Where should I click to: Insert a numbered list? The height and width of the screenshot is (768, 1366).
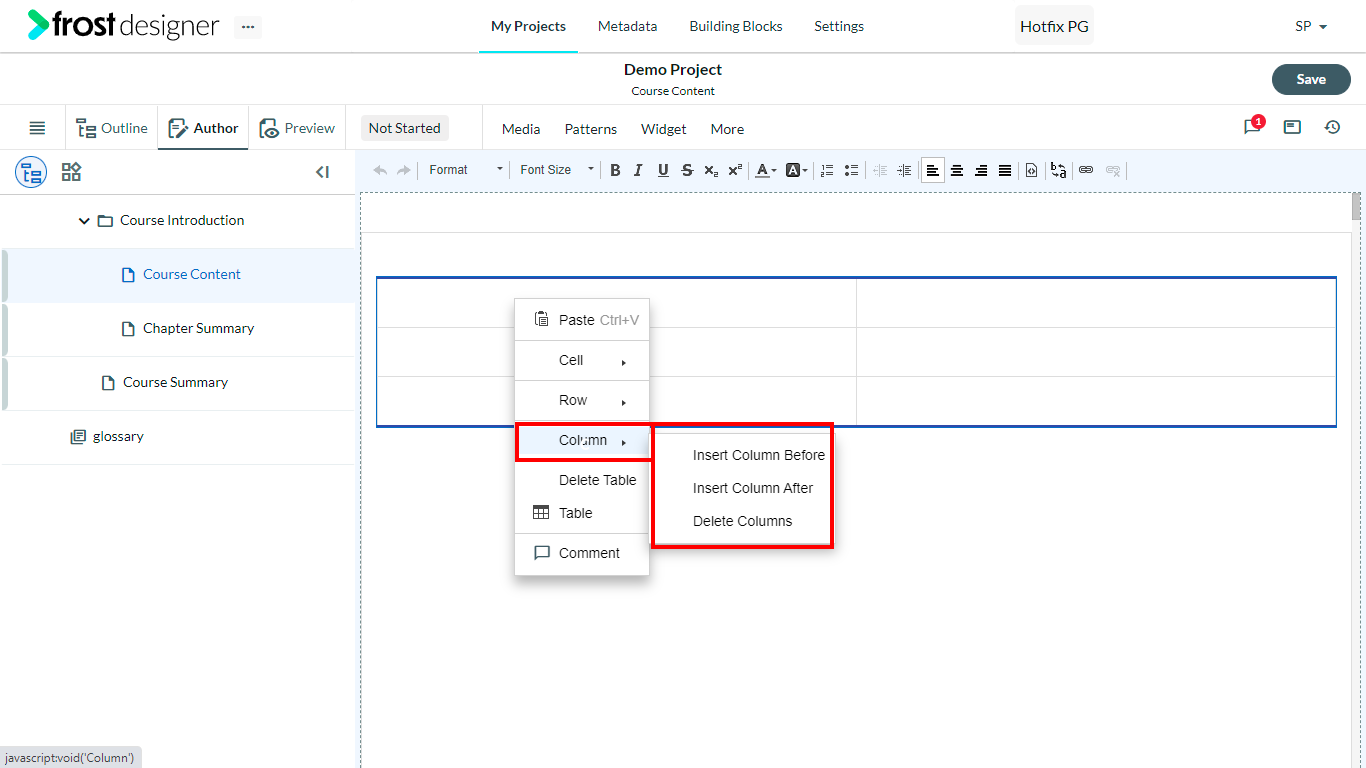point(827,170)
